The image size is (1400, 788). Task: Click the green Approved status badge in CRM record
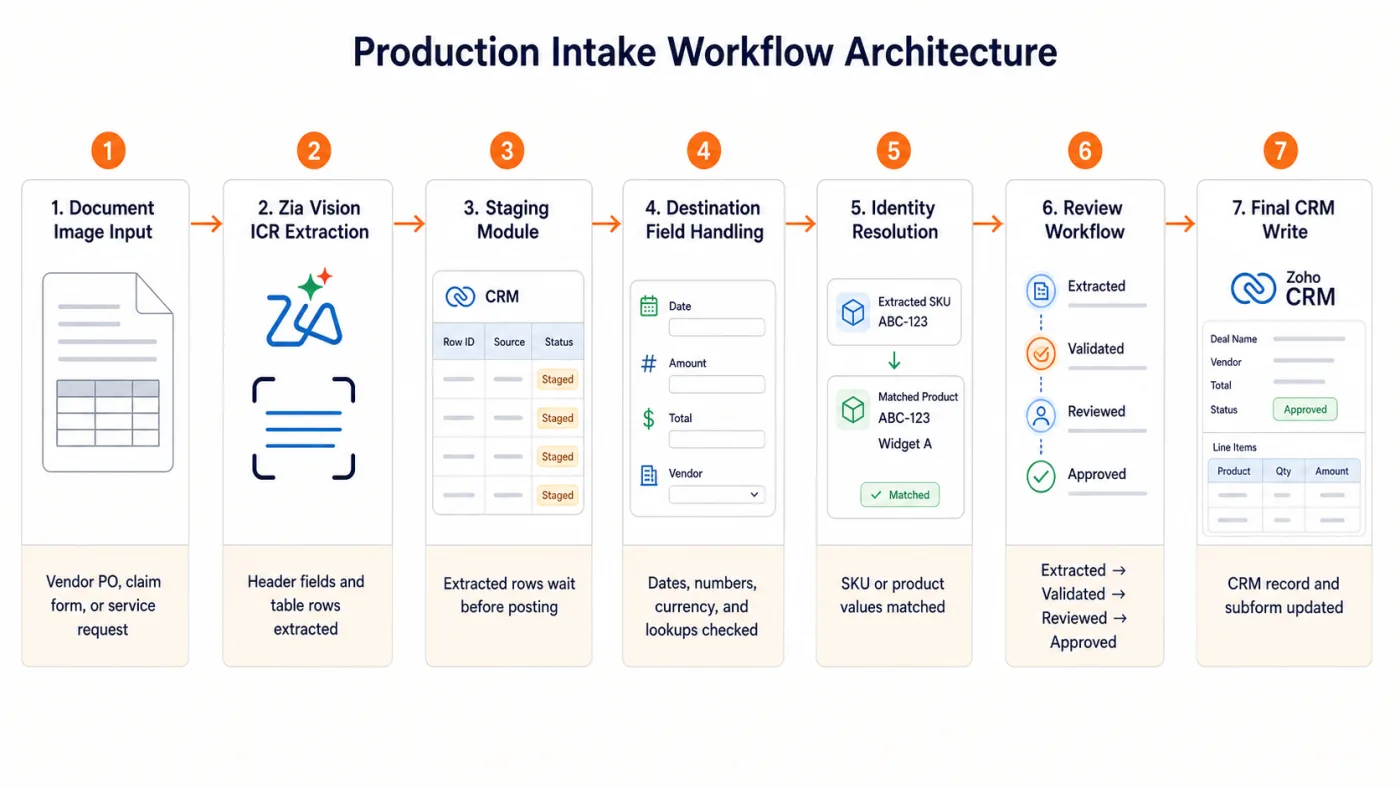click(x=1305, y=409)
